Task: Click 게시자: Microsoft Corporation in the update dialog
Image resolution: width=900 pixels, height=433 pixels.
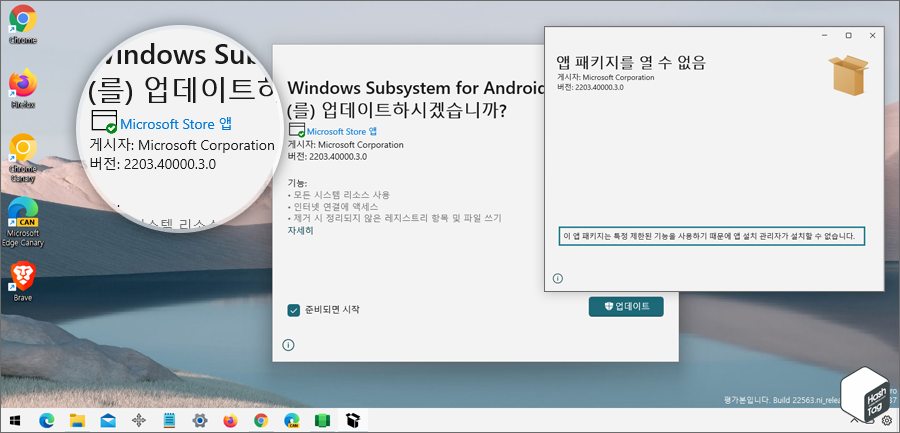Action: pyautogui.click(x=346, y=145)
